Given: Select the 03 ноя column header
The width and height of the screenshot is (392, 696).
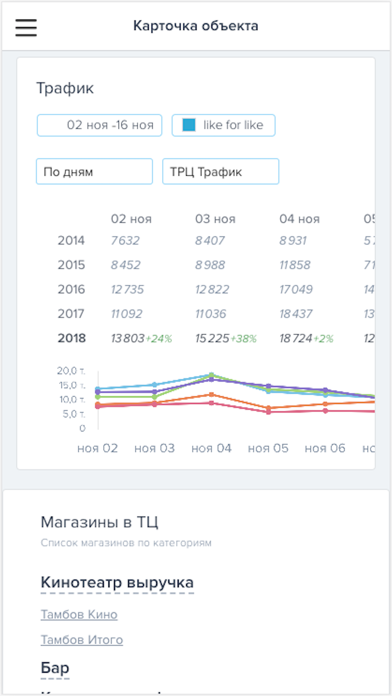Looking at the screenshot, I should coord(215,219).
